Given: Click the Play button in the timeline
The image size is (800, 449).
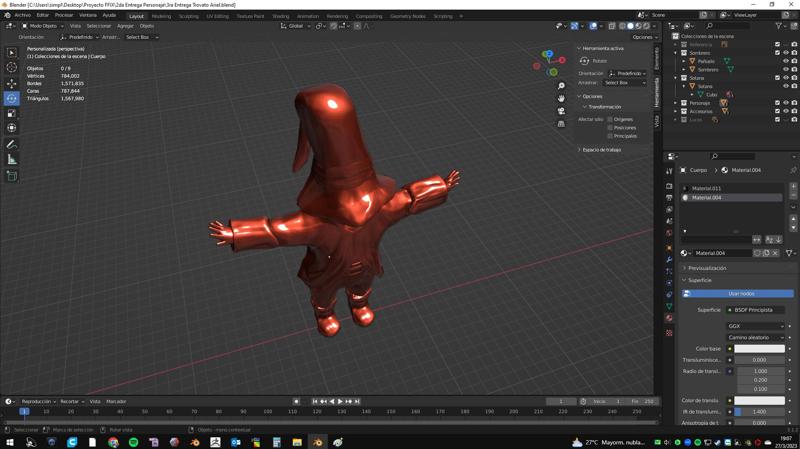Looking at the screenshot, I should 340,401.
